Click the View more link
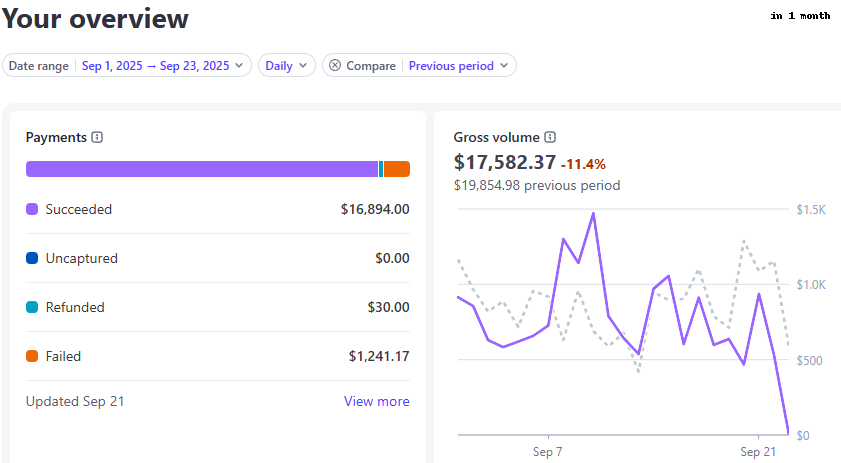This screenshot has height=463, width=841. click(x=376, y=402)
